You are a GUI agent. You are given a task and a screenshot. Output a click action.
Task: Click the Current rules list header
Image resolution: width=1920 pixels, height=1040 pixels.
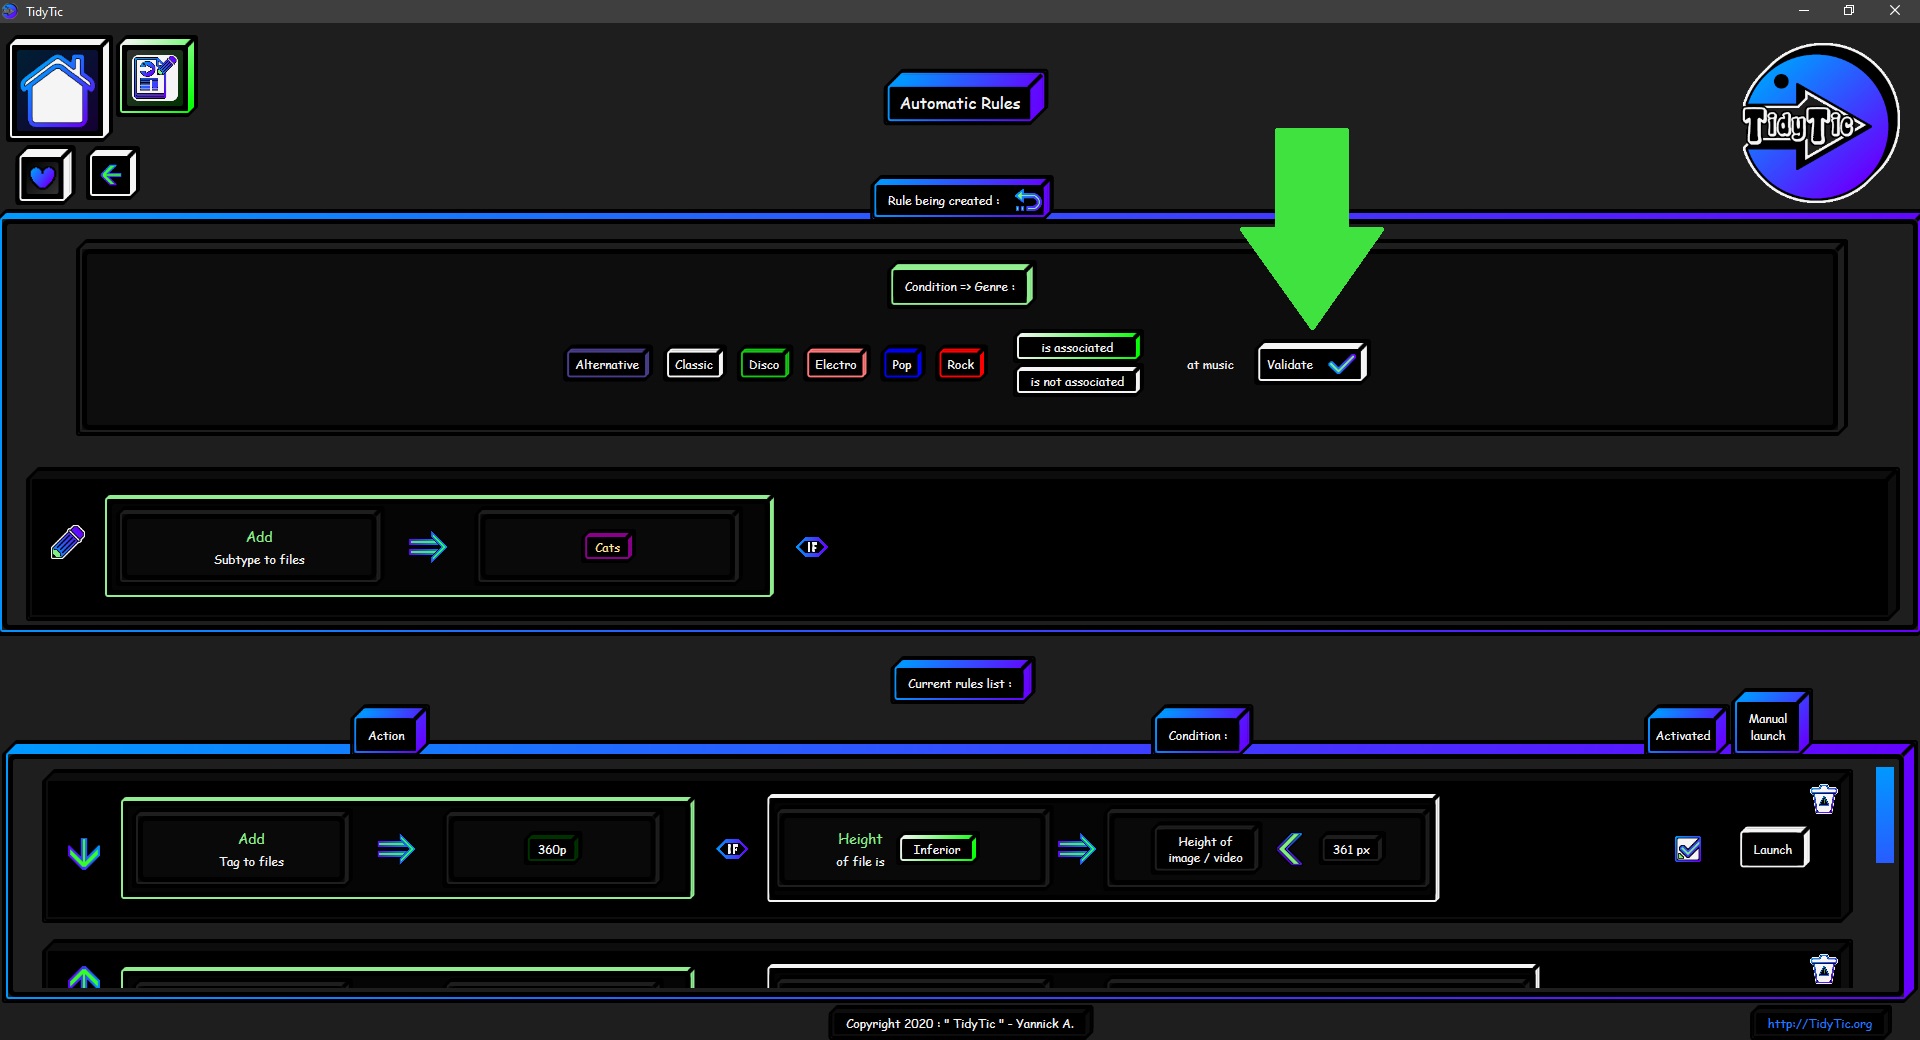[961, 681]
